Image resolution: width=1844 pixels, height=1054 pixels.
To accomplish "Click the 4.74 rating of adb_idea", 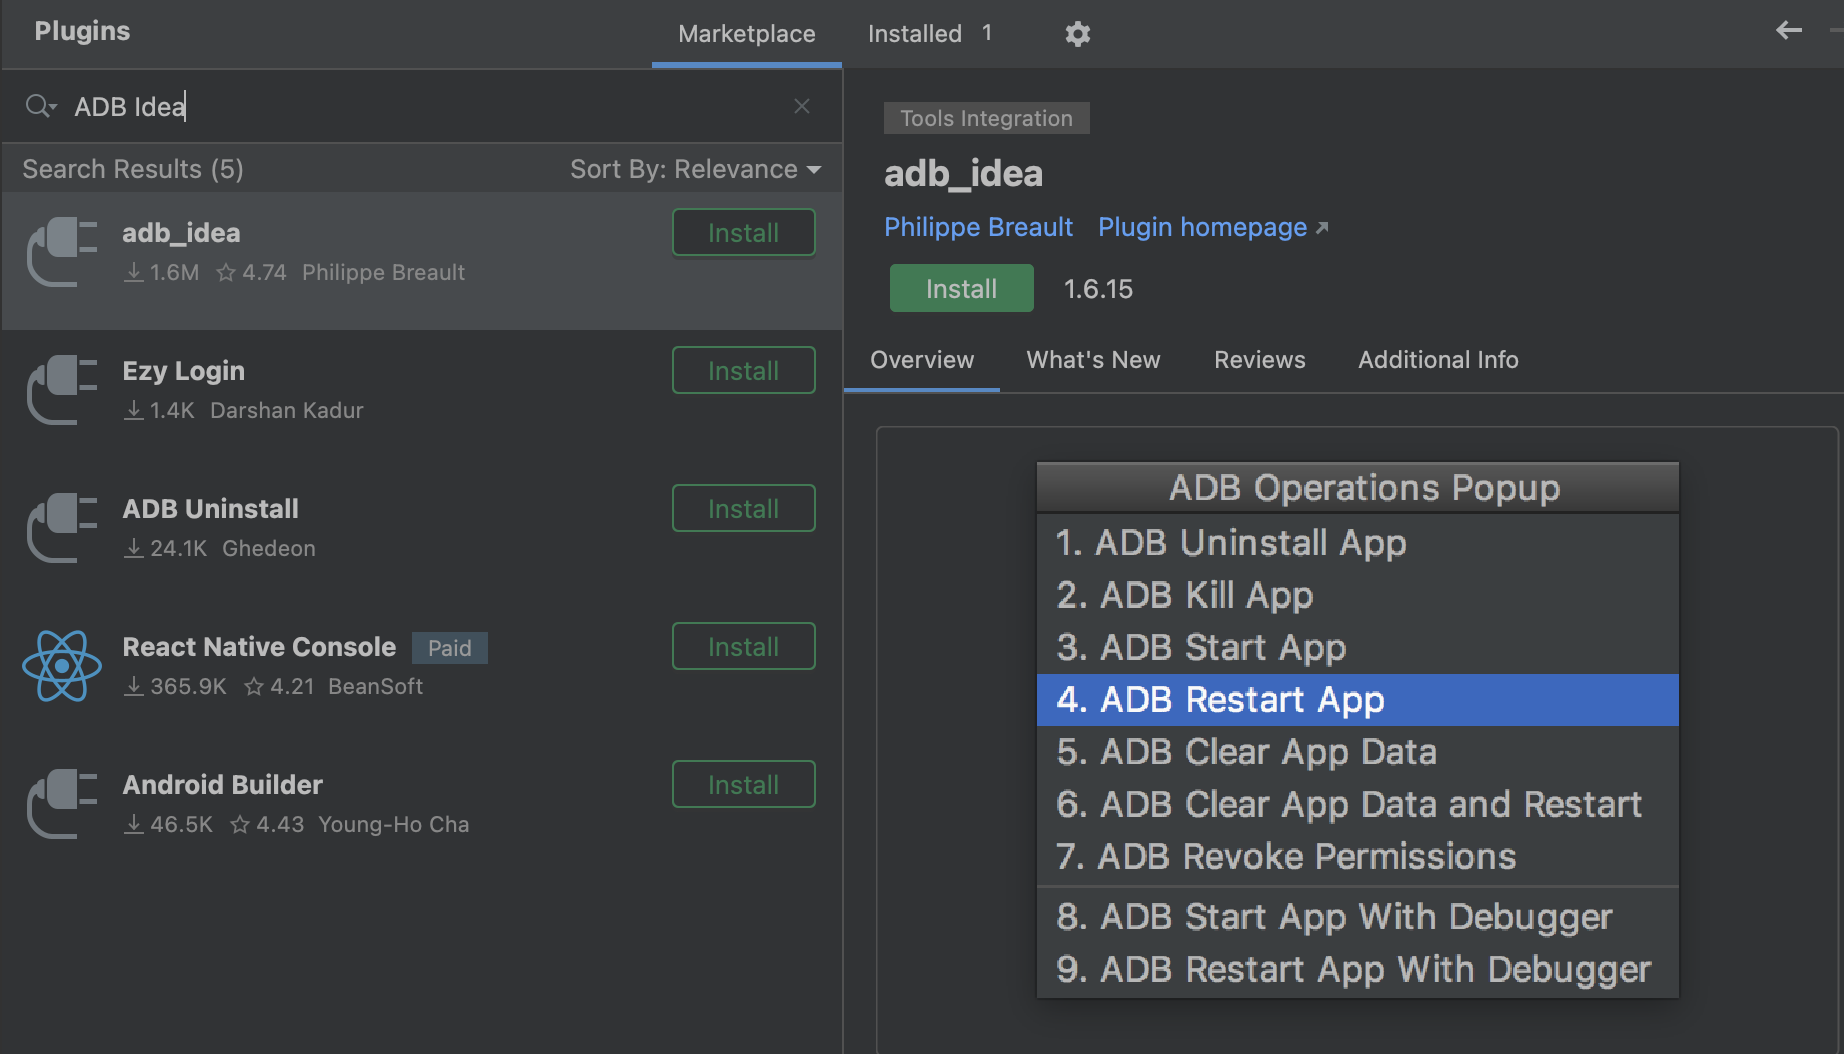I will click(x=252, y=272).
